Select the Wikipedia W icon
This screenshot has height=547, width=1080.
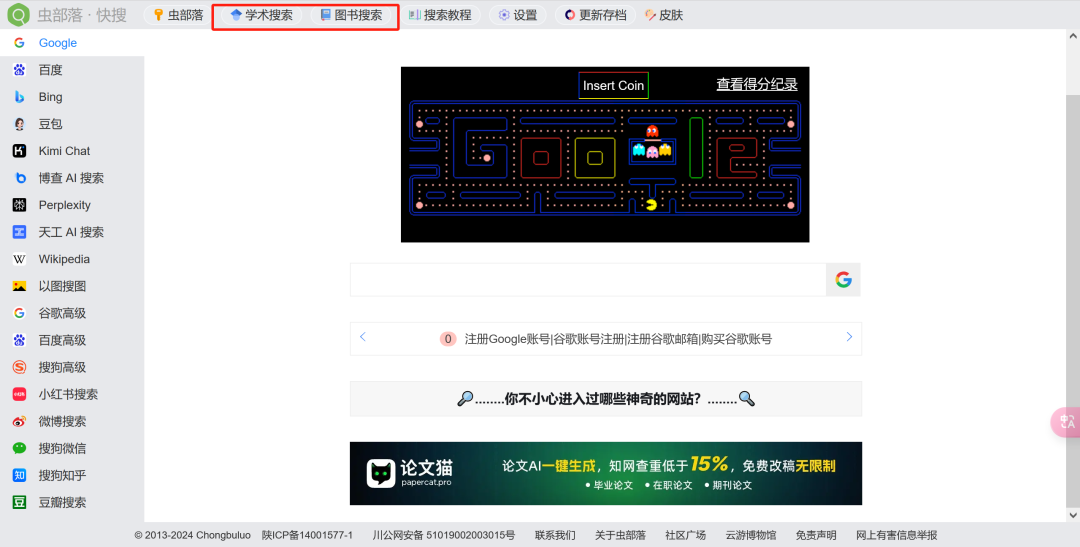click(19, 259)
